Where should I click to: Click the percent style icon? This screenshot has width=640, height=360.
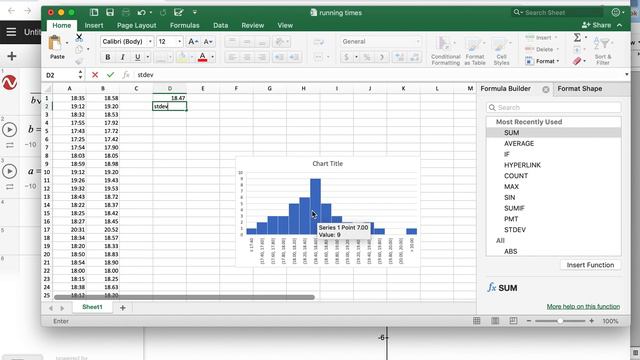coord(367,57)
